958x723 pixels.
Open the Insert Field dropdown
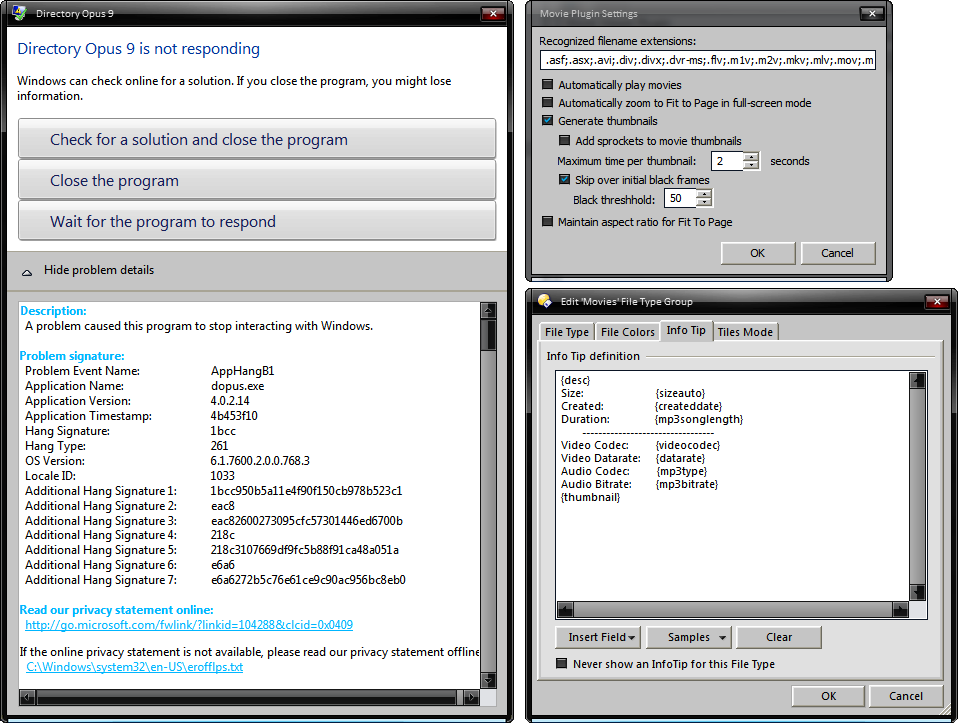598,637
